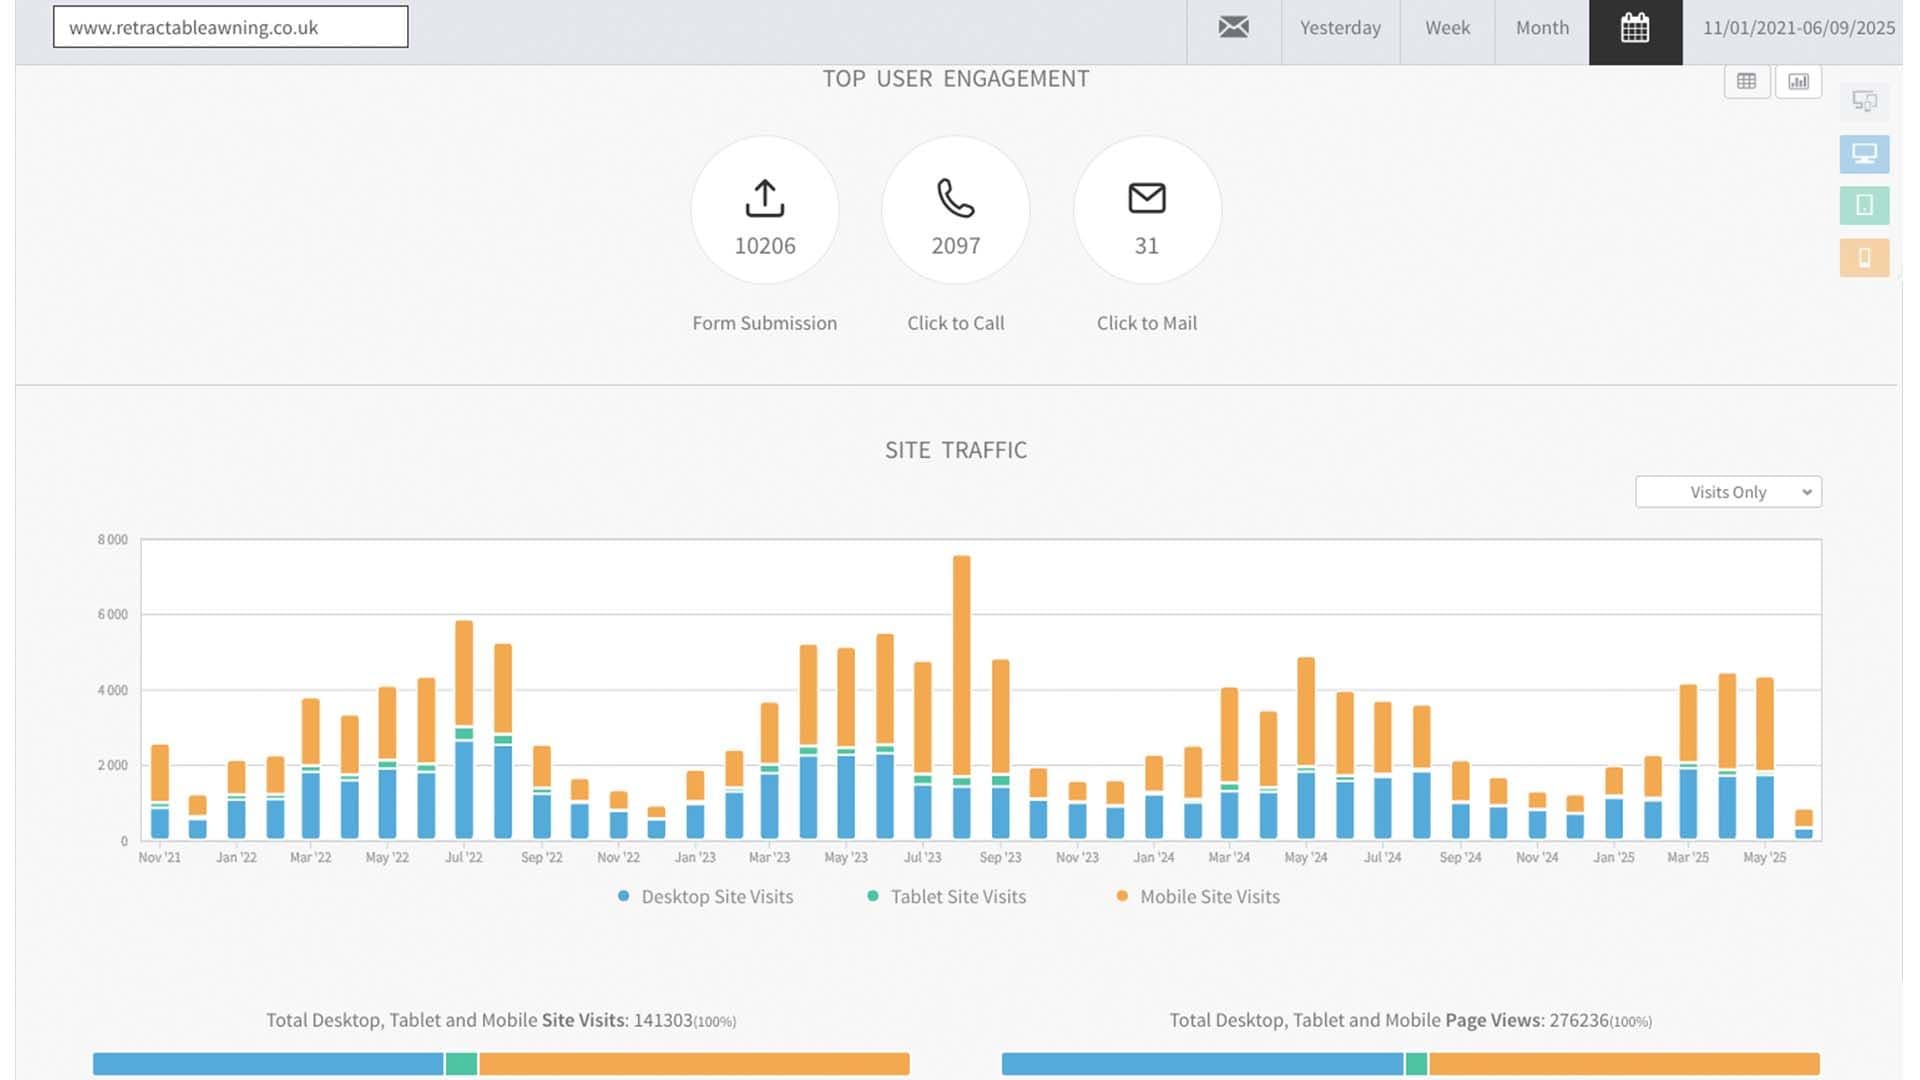Click the Click to Call phone icon
This screenshot has width=1920, height=1080.
(955, 198)
